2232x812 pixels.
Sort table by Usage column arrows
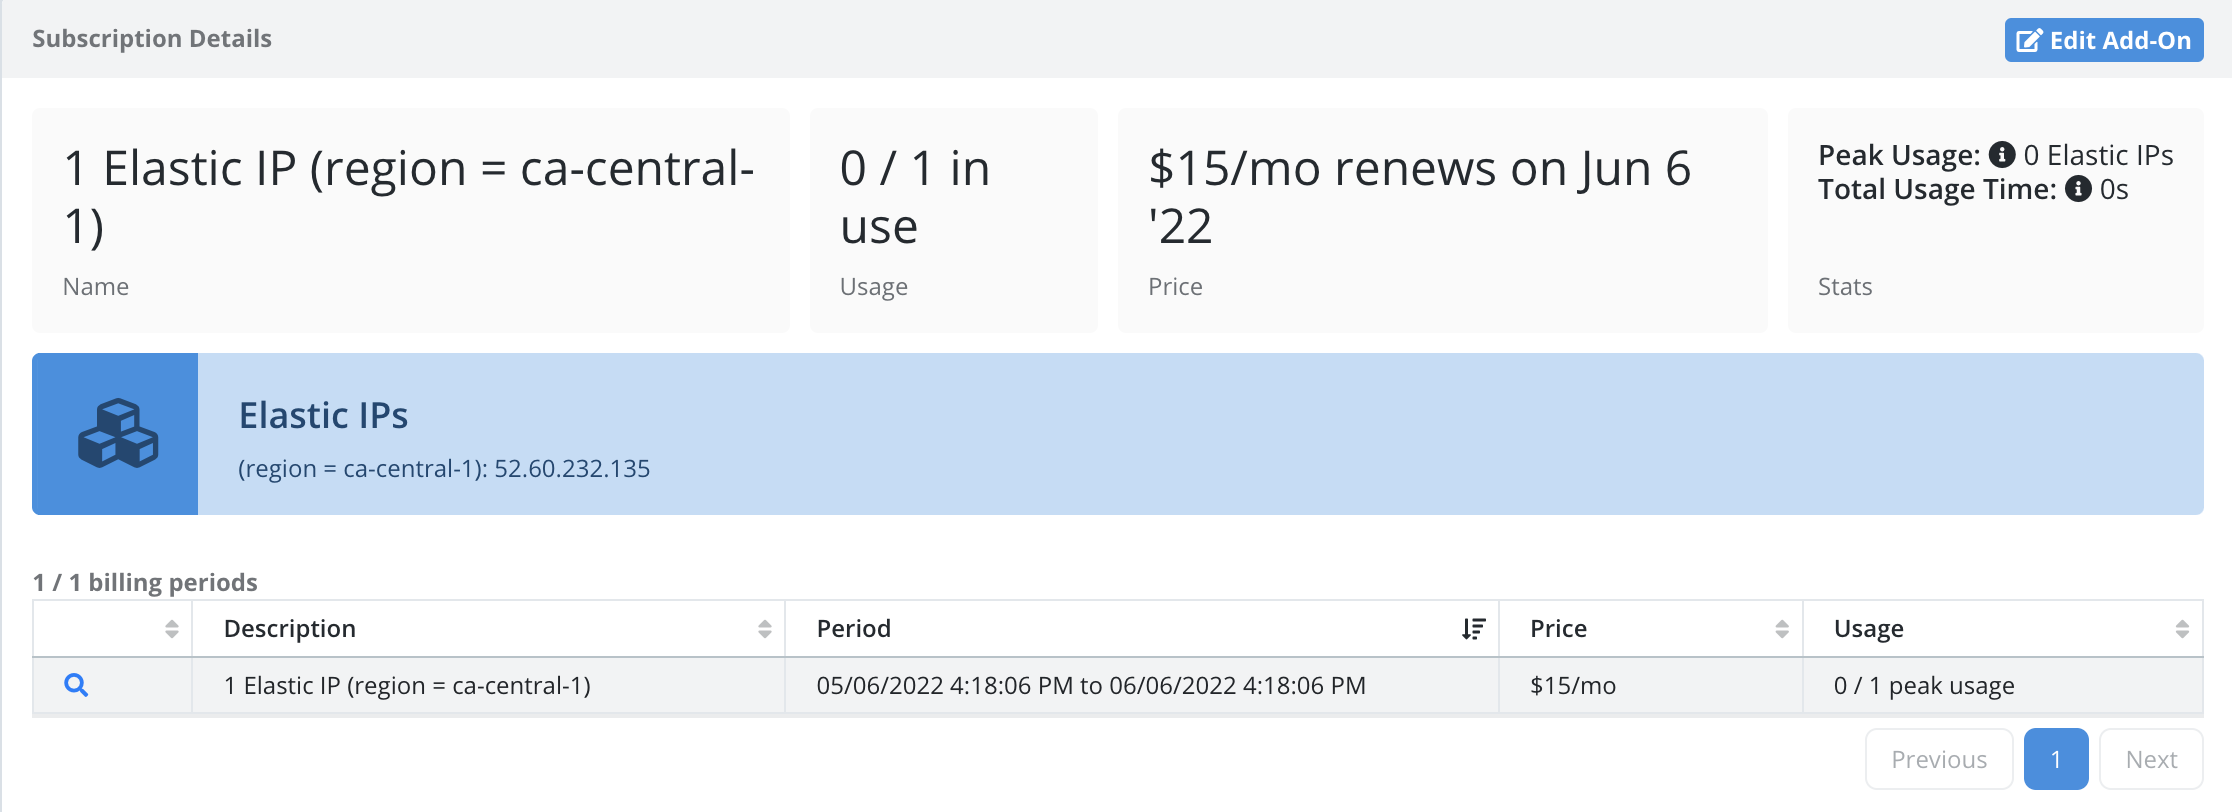[2182, 628]
